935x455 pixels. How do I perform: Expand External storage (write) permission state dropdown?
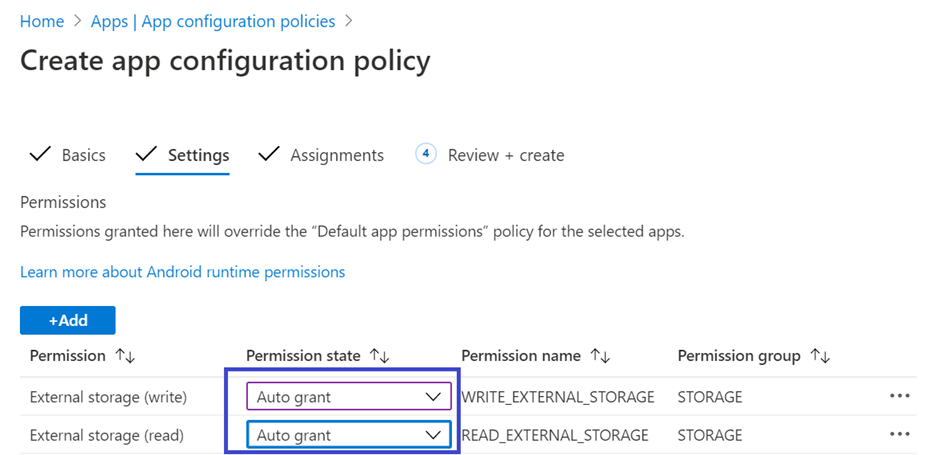348,397
